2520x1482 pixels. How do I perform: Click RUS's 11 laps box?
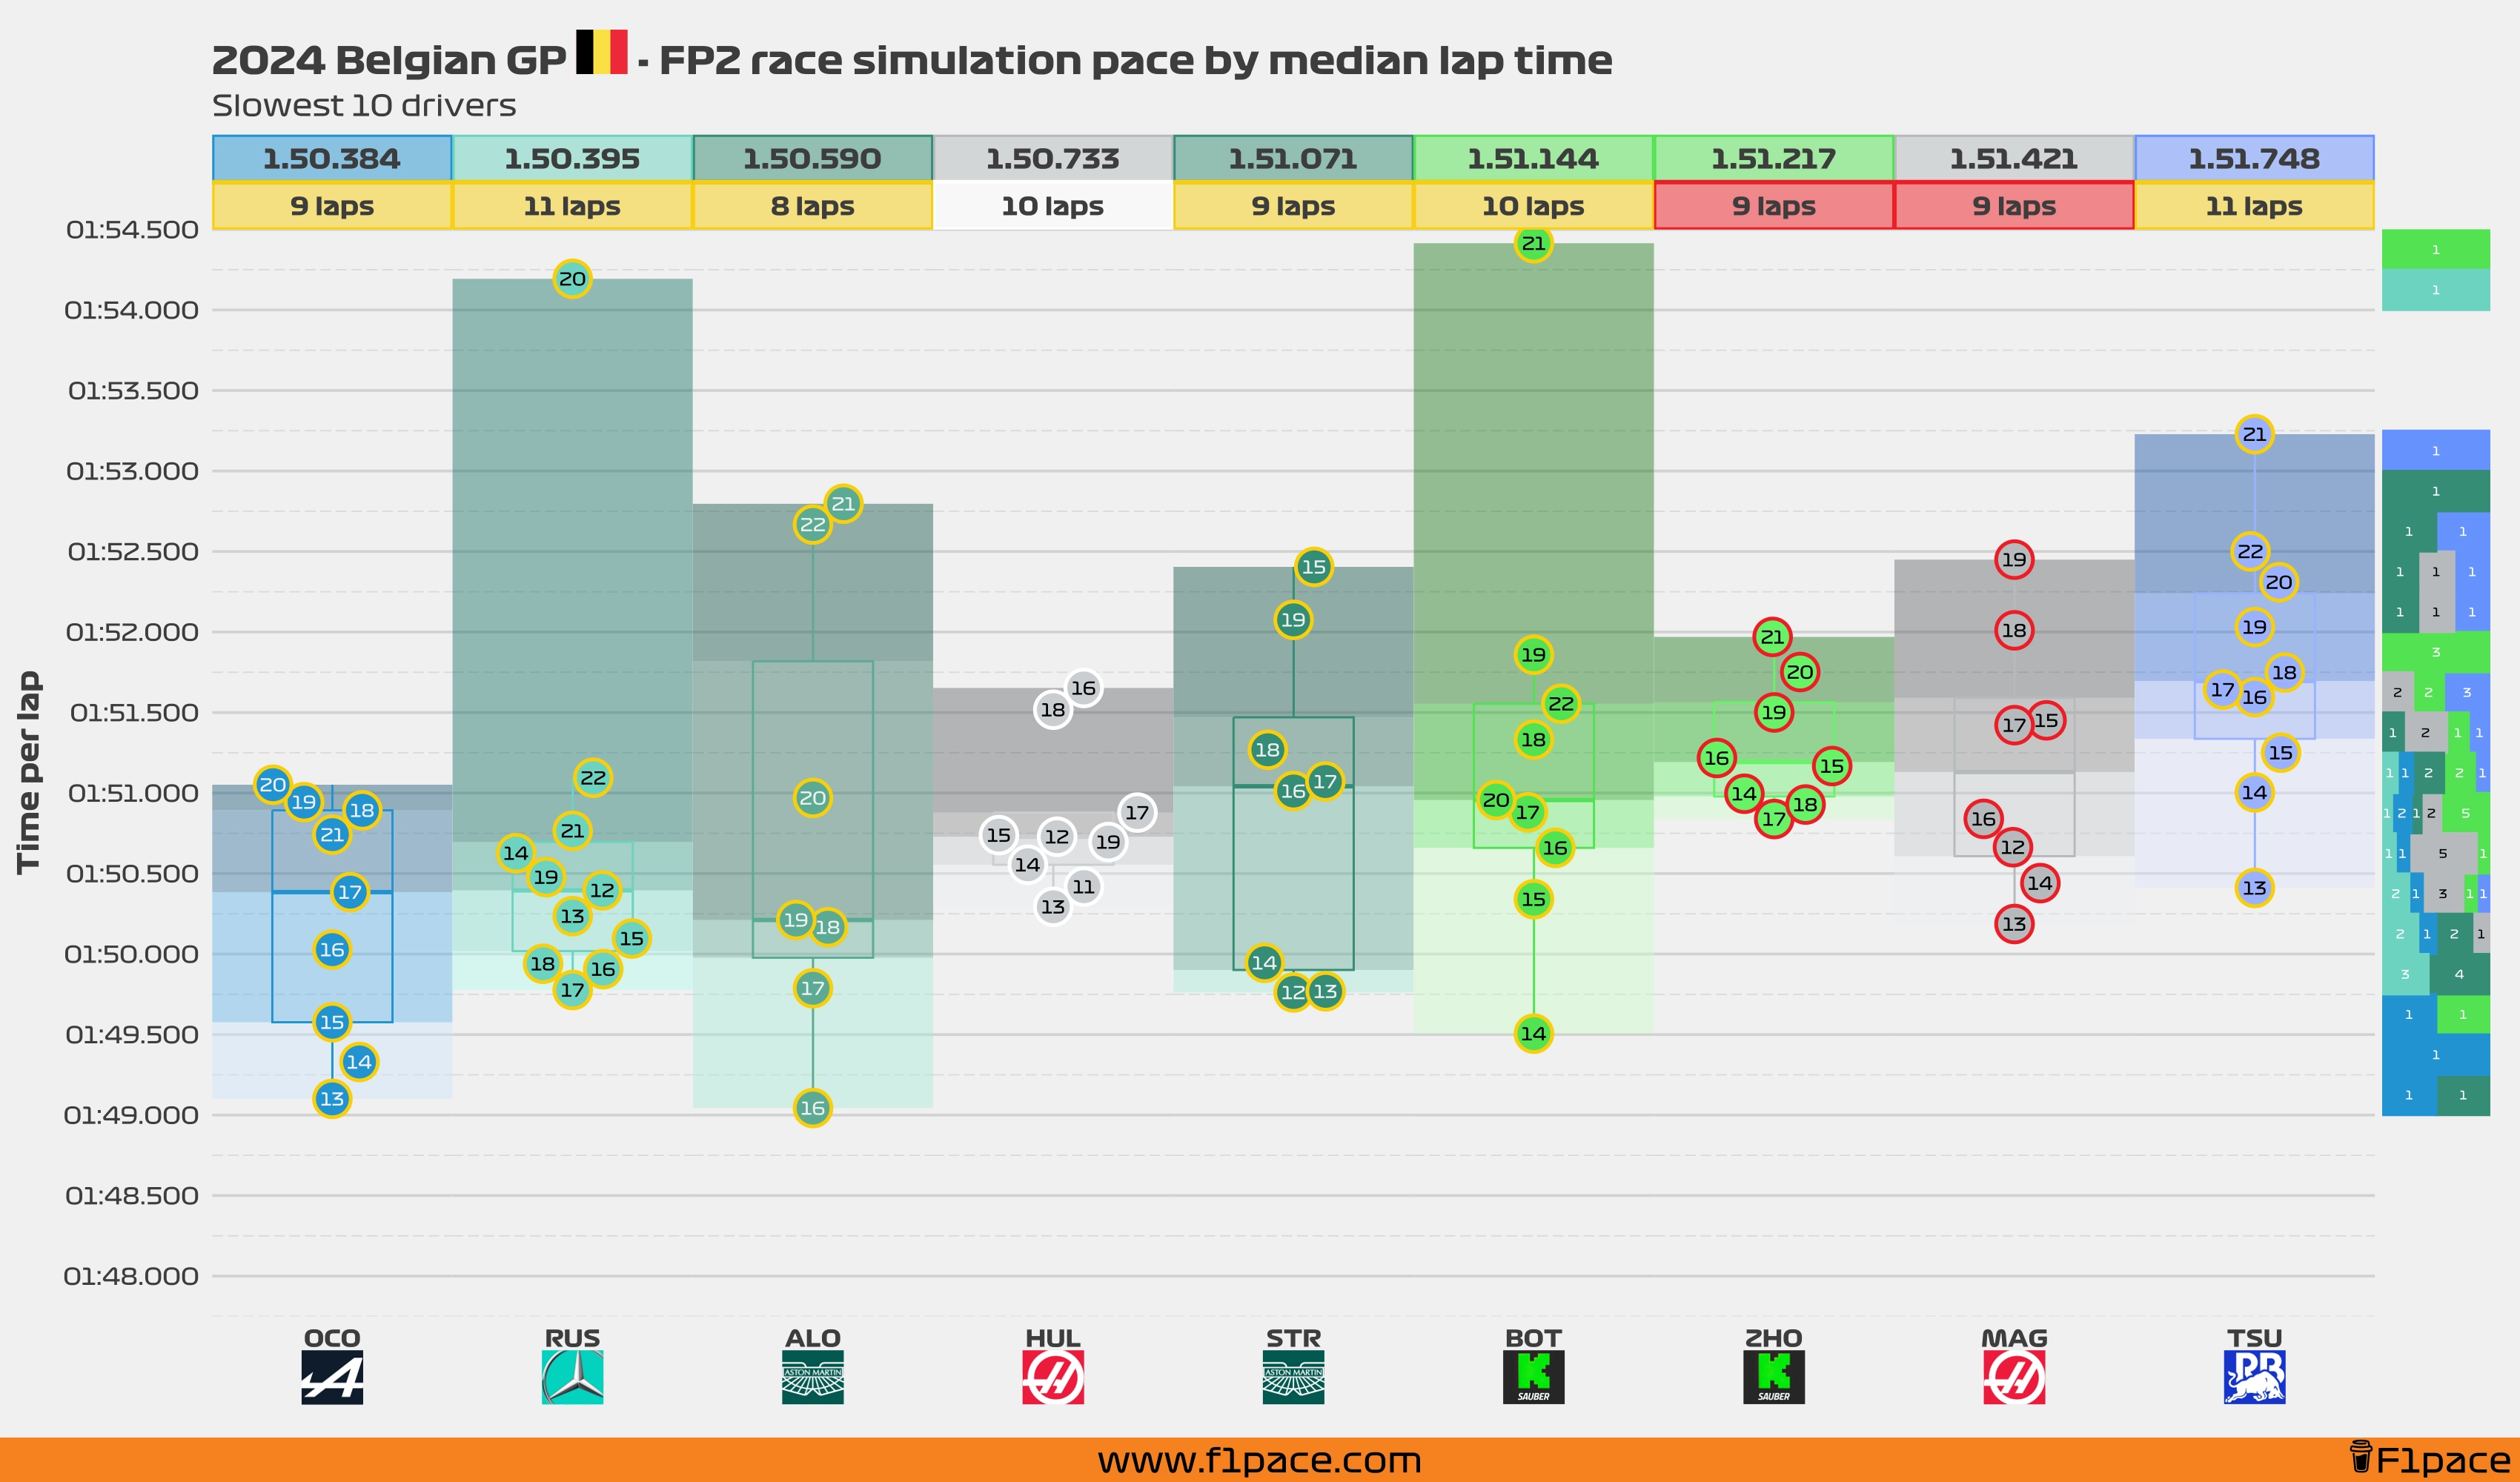coord(572,206)
